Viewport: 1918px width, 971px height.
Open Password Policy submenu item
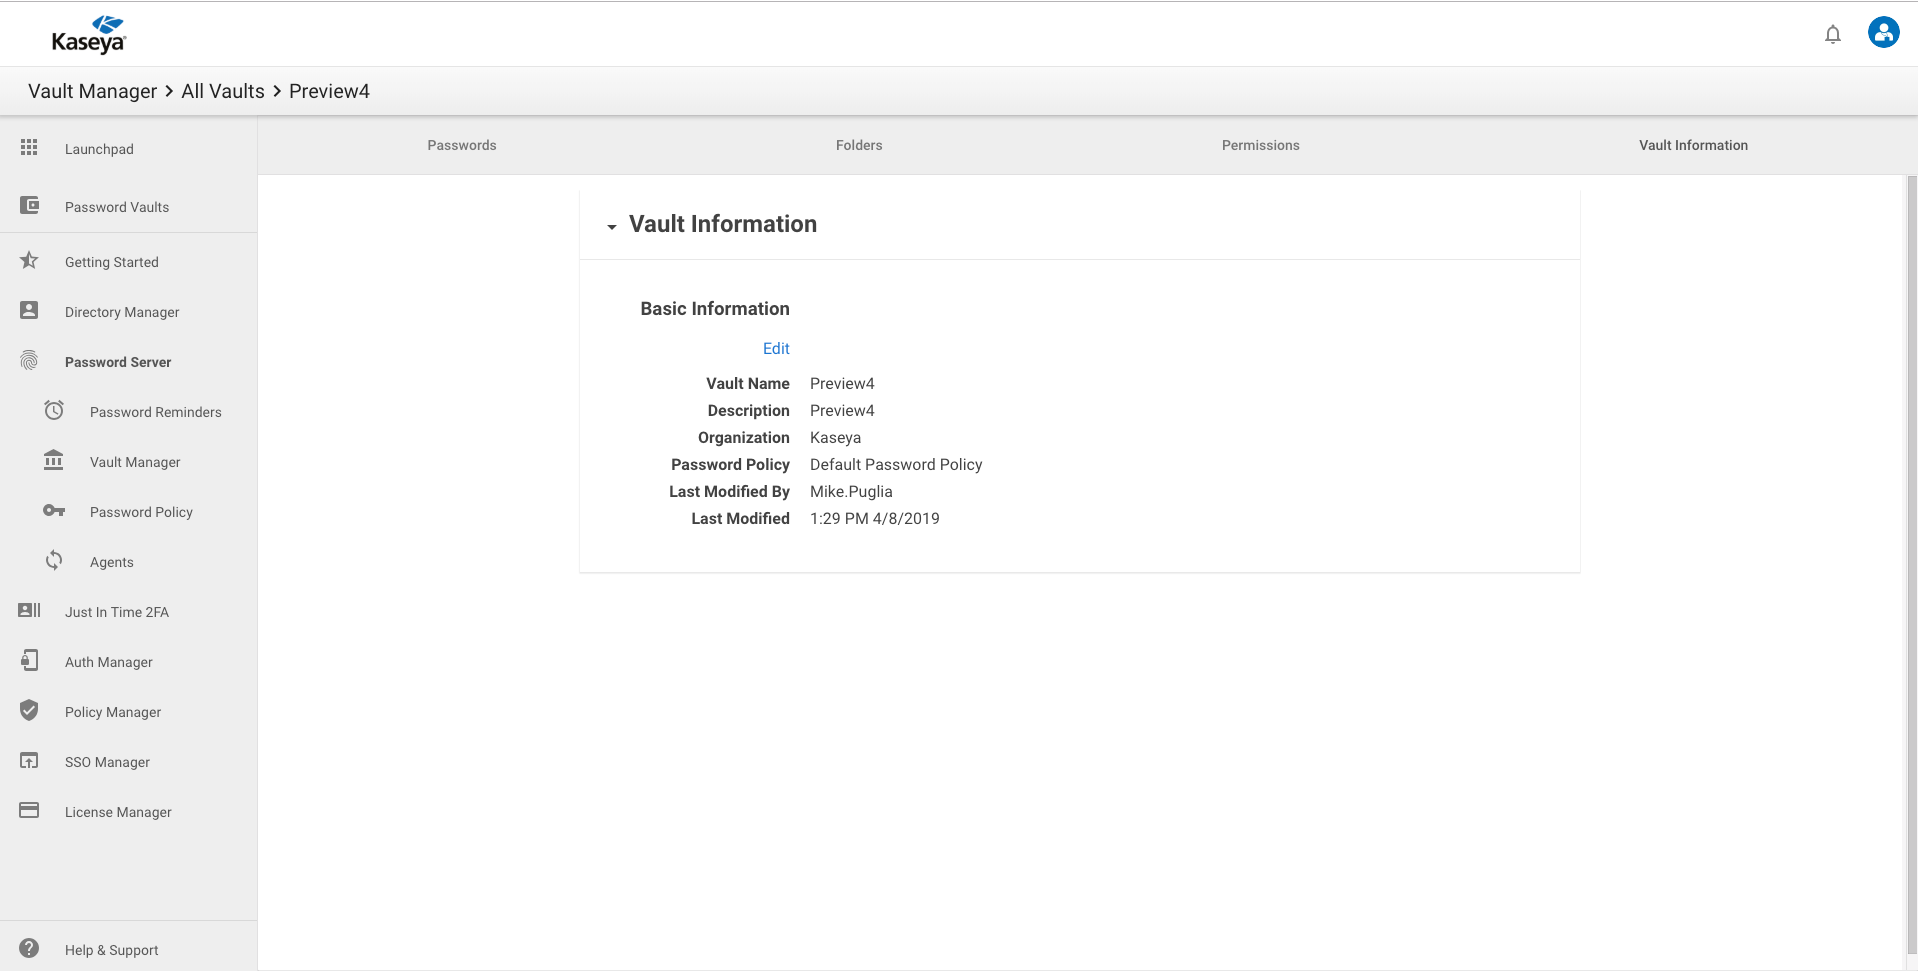click(141, 512)
